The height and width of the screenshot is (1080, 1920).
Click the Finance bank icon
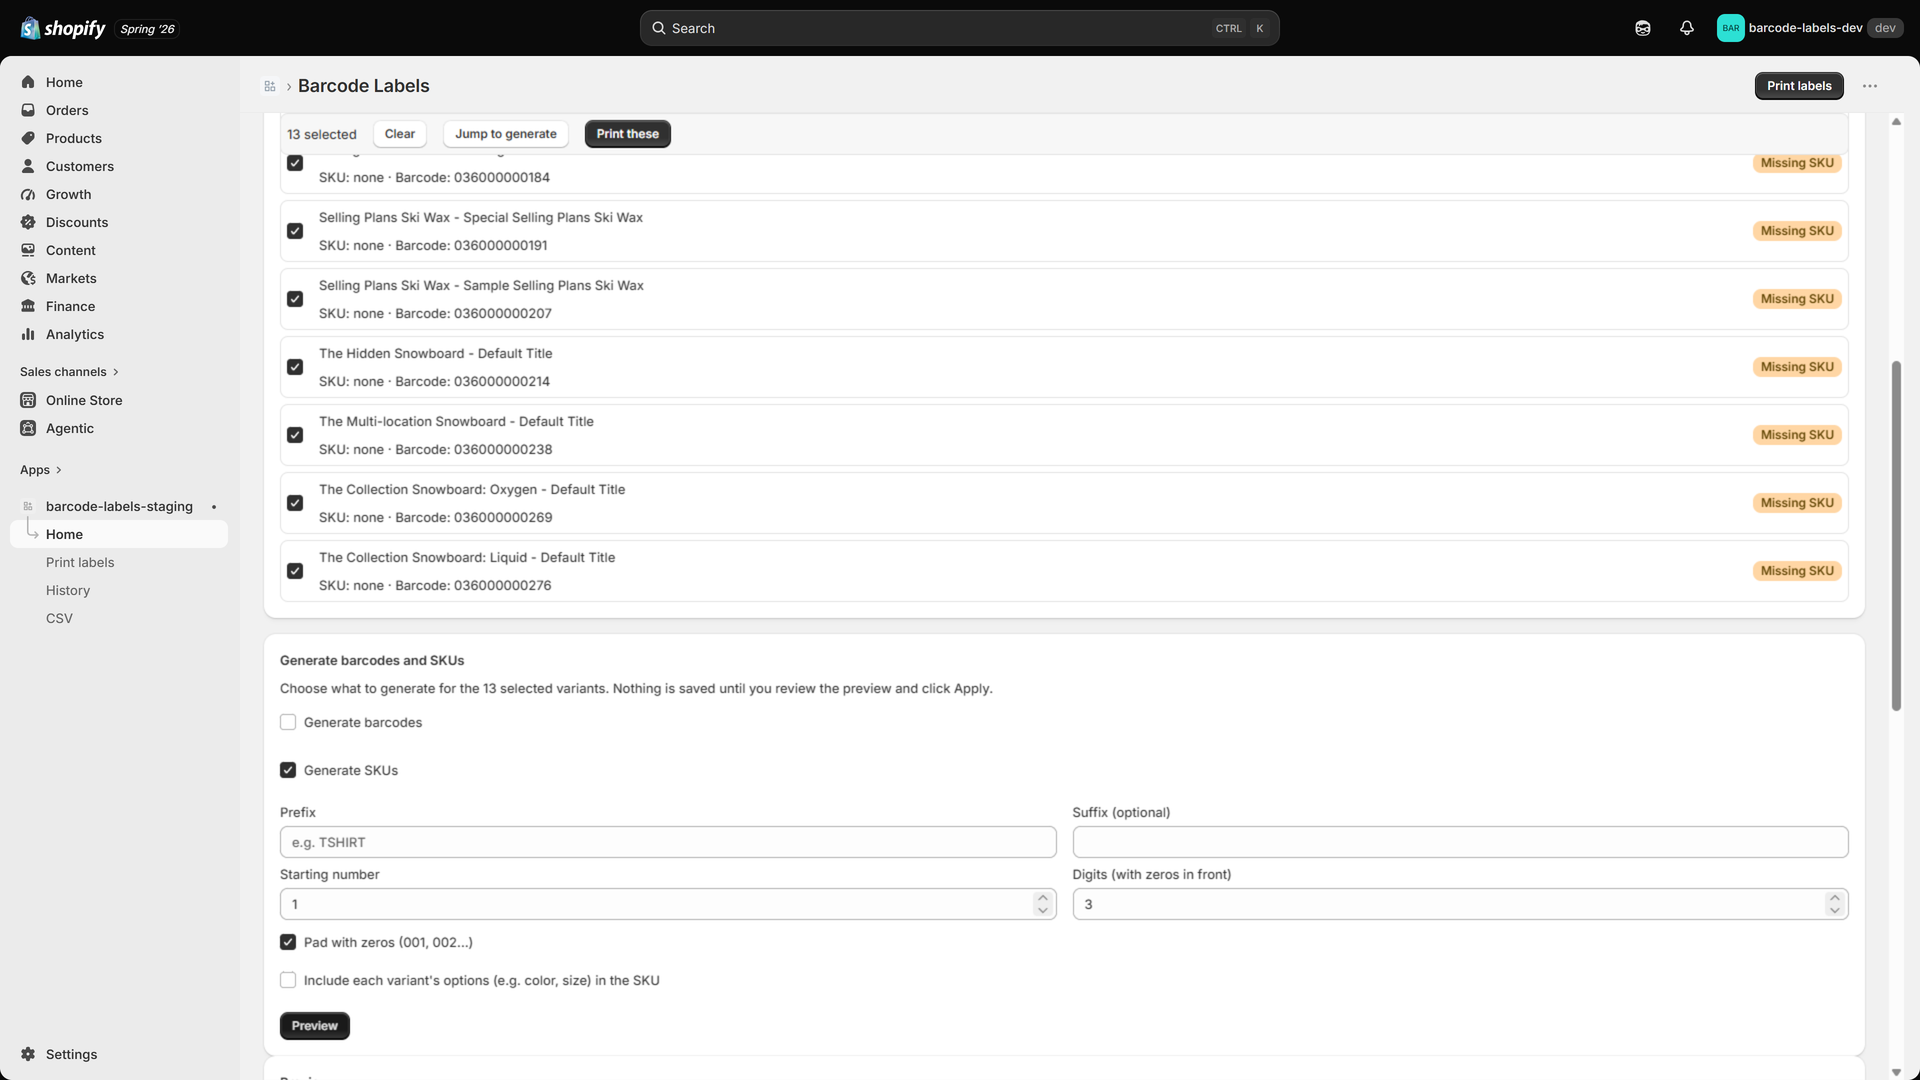28,306
